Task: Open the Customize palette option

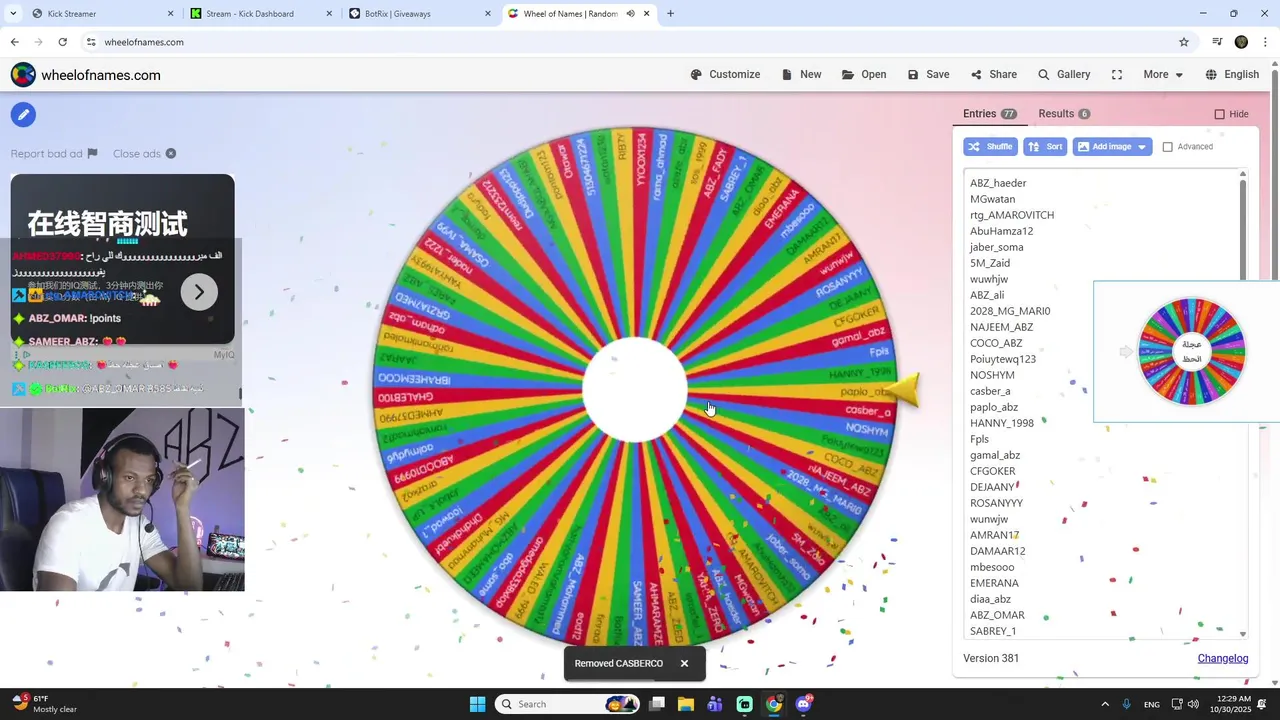Action: tap(725, 75)
